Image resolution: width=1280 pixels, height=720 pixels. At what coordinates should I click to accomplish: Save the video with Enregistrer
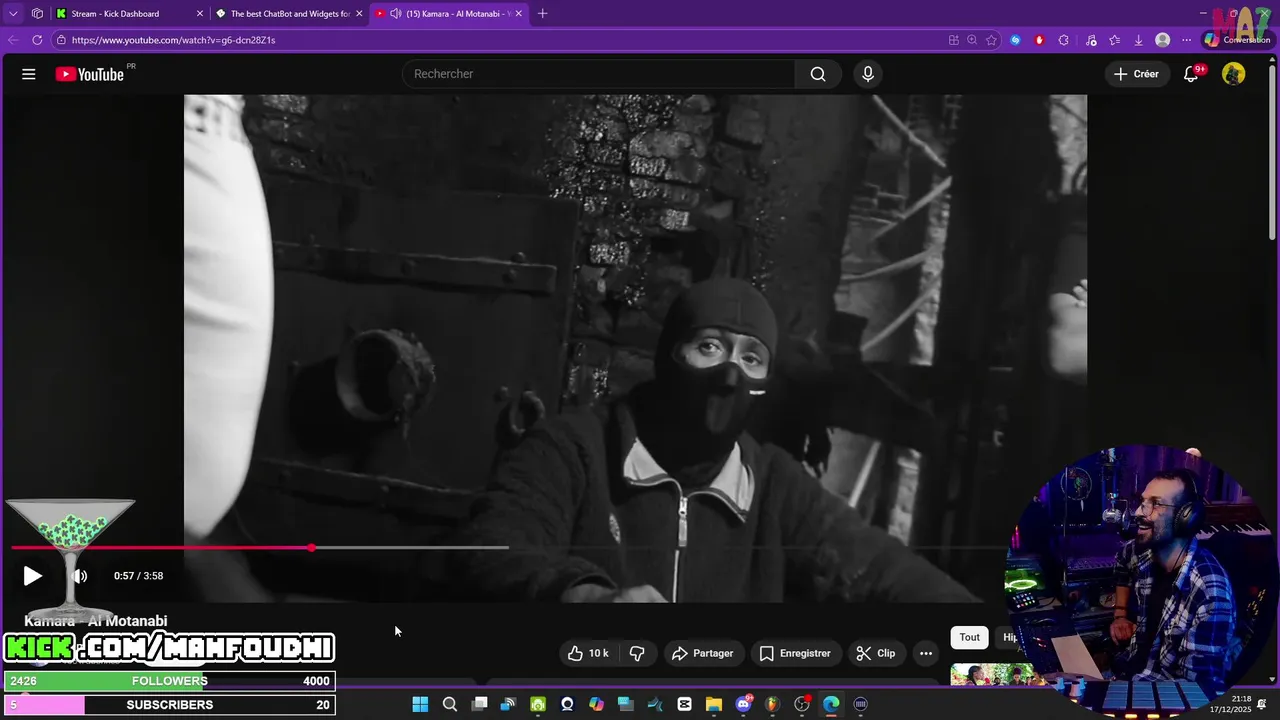(795, 653)
